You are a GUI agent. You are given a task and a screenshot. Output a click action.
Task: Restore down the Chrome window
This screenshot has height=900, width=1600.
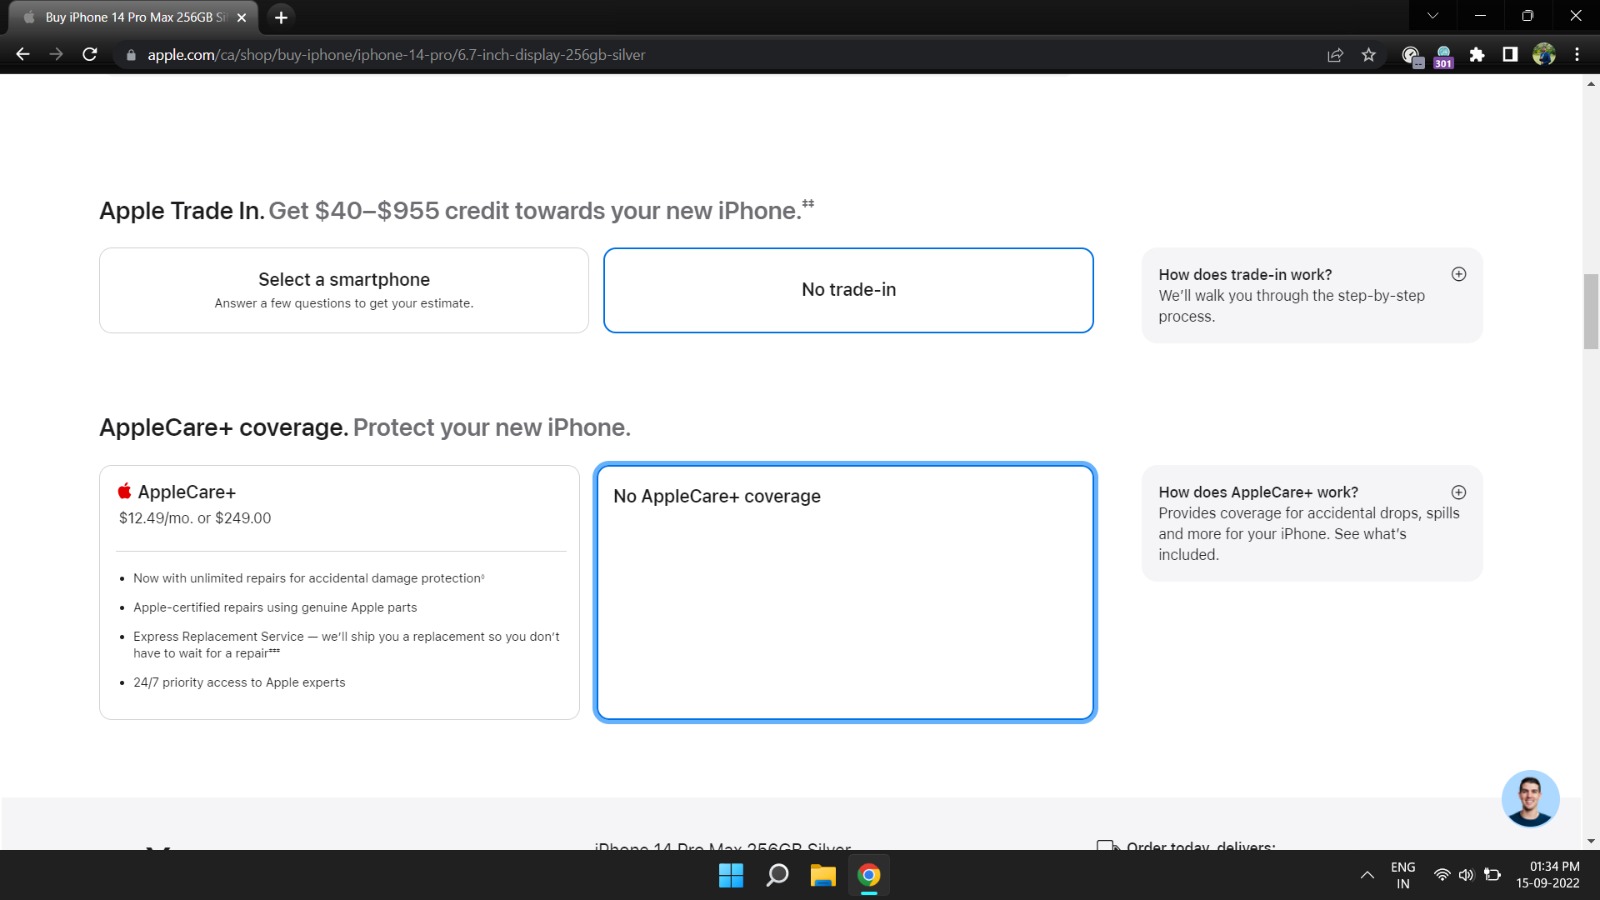click(x=1527, y=16)
